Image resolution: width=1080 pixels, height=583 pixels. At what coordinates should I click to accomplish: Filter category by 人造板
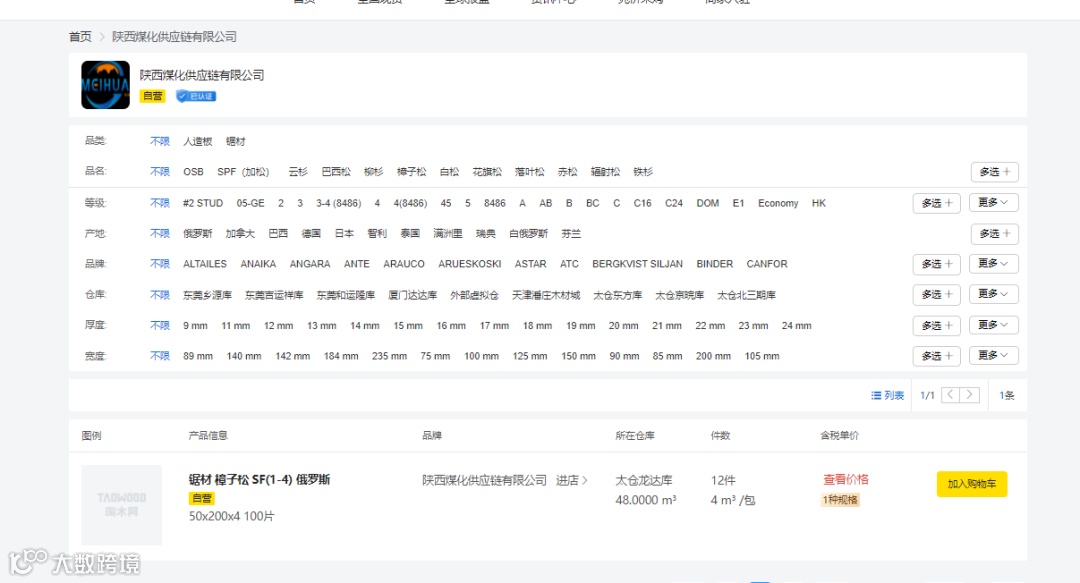pyautogui.click(x=198, y=141)
